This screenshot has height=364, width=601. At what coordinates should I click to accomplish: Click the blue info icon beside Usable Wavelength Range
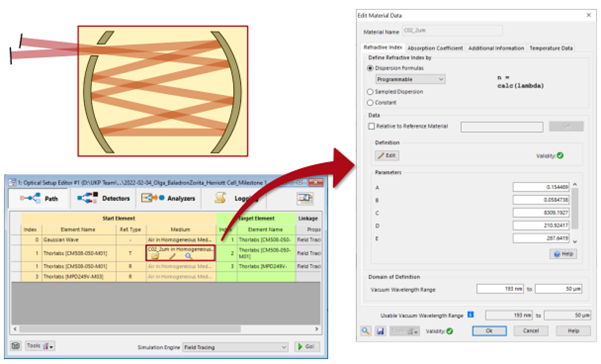tap(471, 315)
